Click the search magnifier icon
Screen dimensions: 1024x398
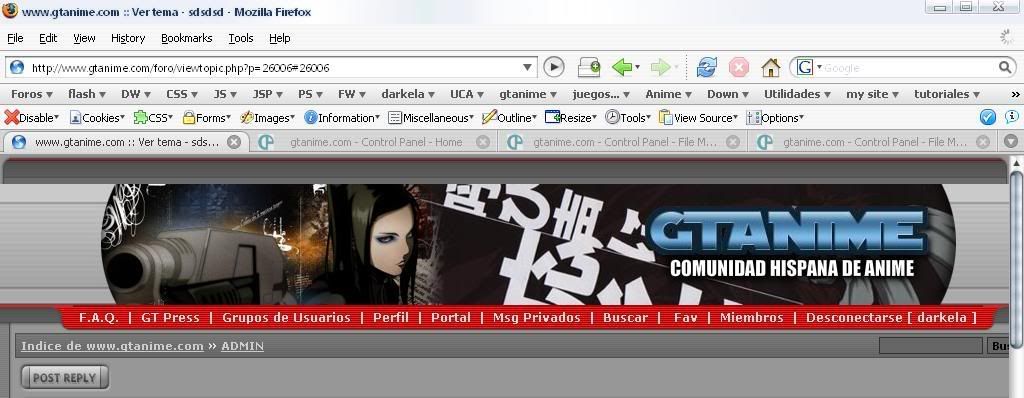click(x=1004, y=67)
